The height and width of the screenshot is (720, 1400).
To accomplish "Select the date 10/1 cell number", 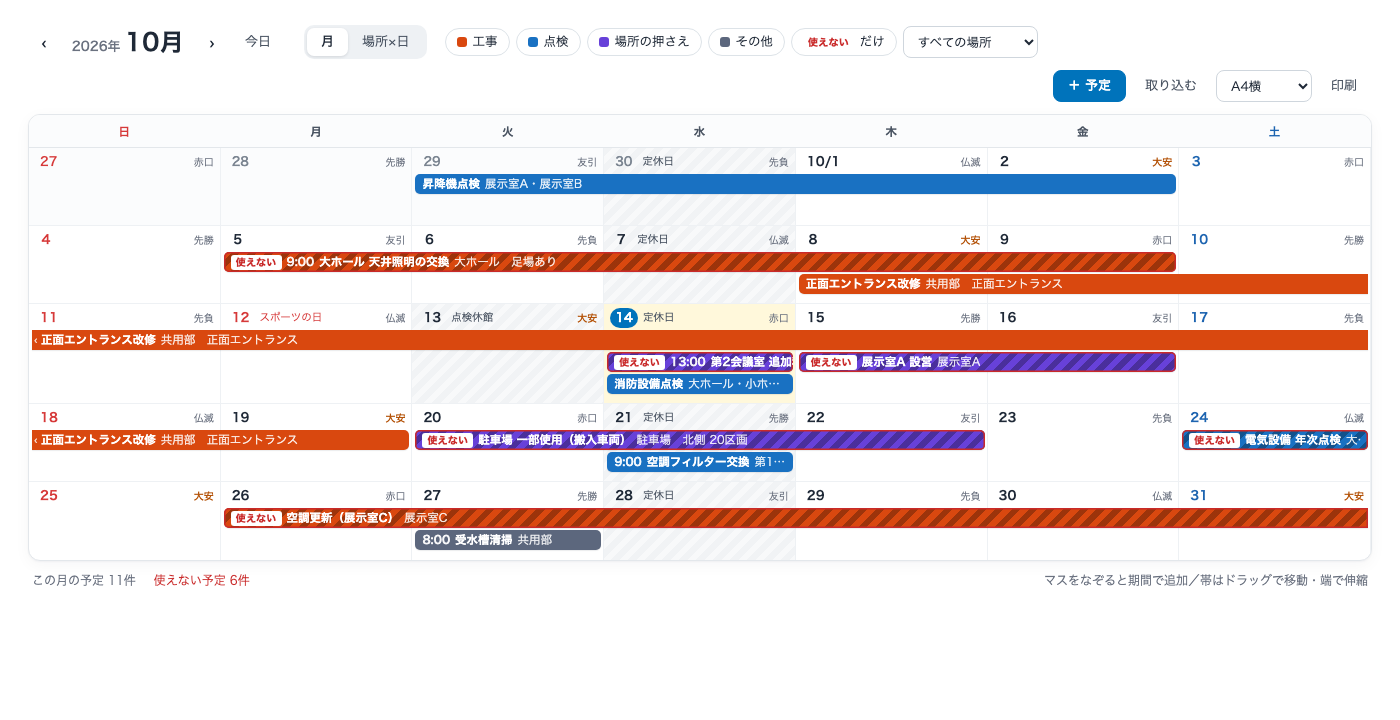I will pos(823,162).
